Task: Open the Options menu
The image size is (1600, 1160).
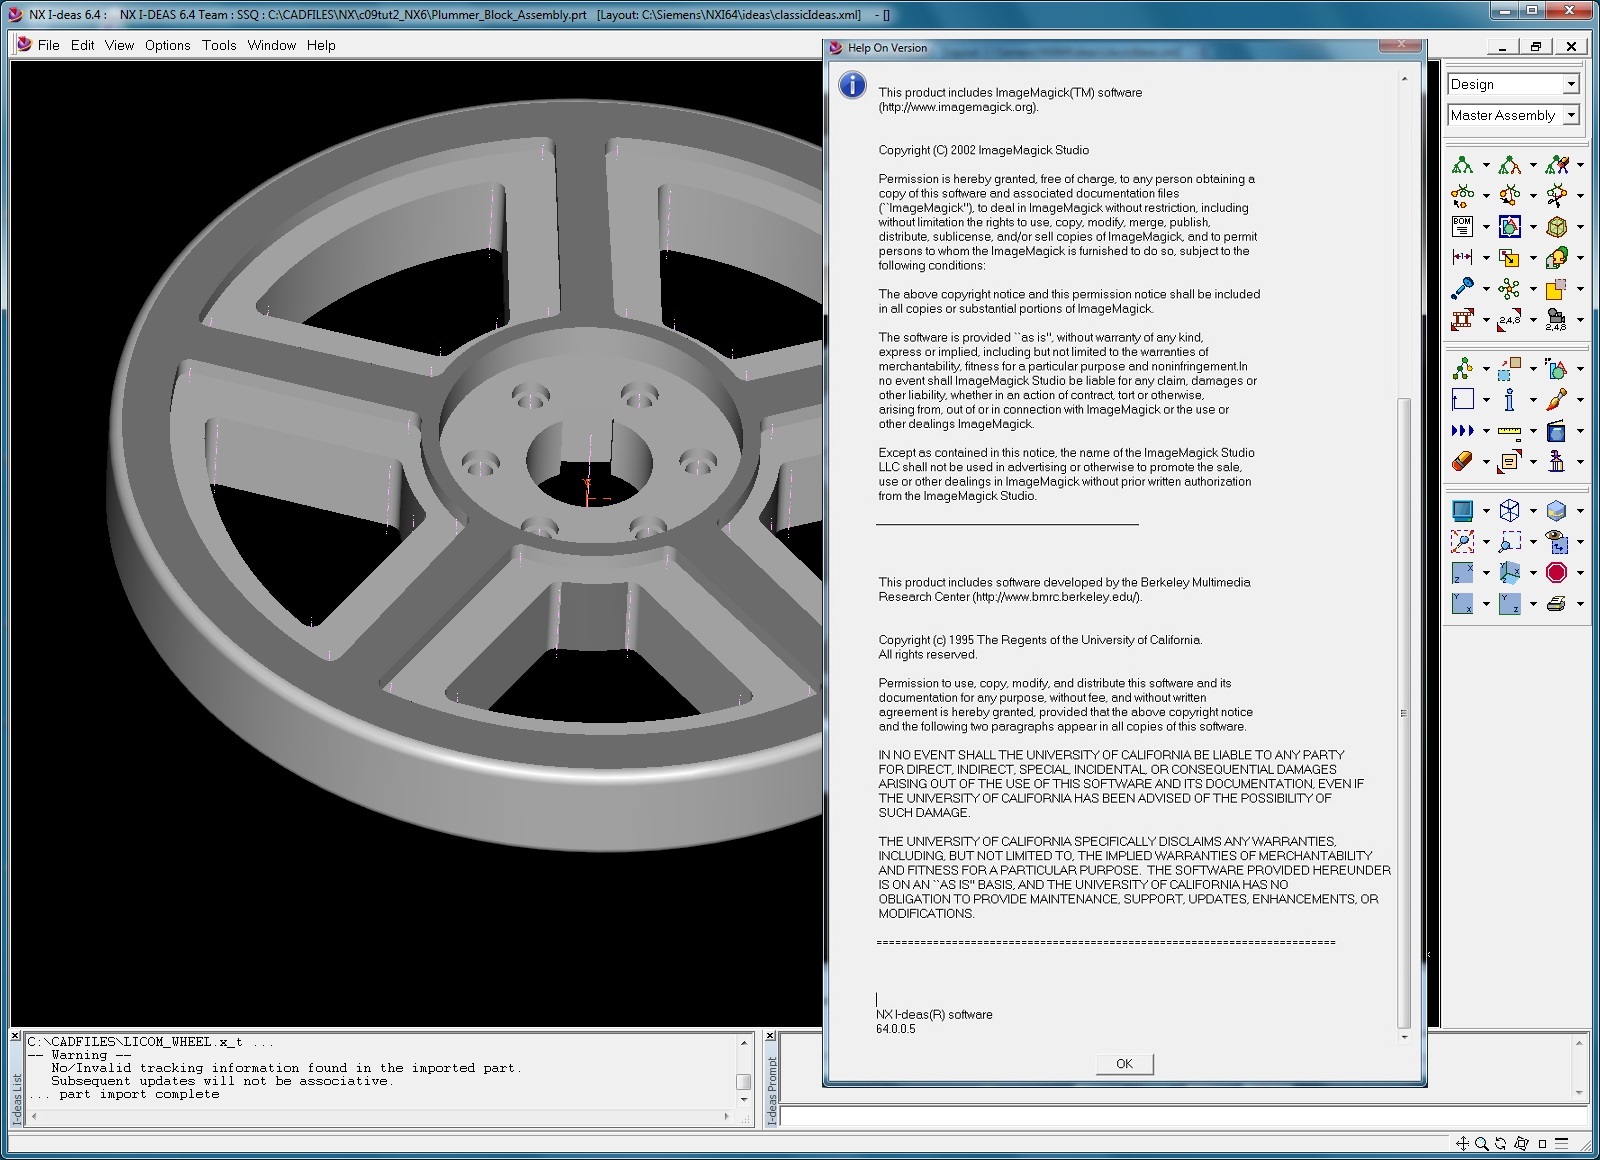Action: pos(167,45)
